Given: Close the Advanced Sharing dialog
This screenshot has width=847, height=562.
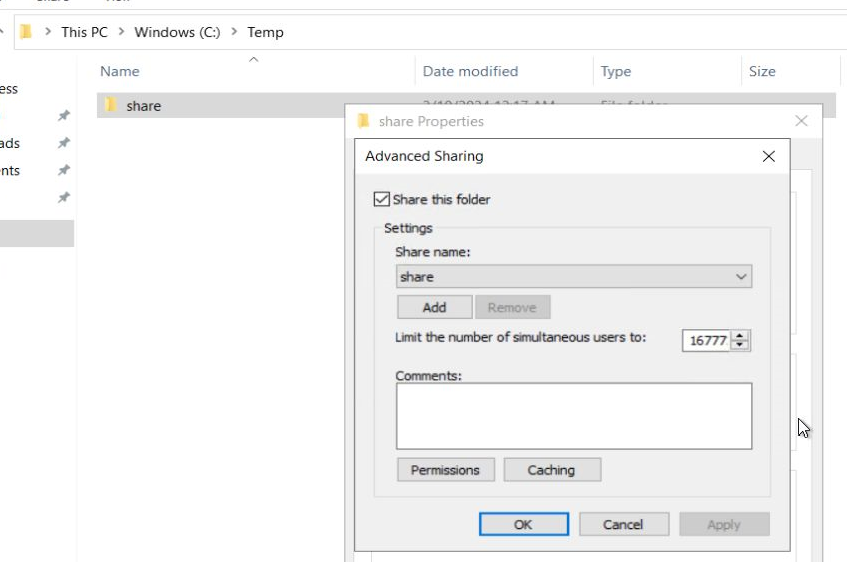Looking at the screenshot, I should 768,157.
